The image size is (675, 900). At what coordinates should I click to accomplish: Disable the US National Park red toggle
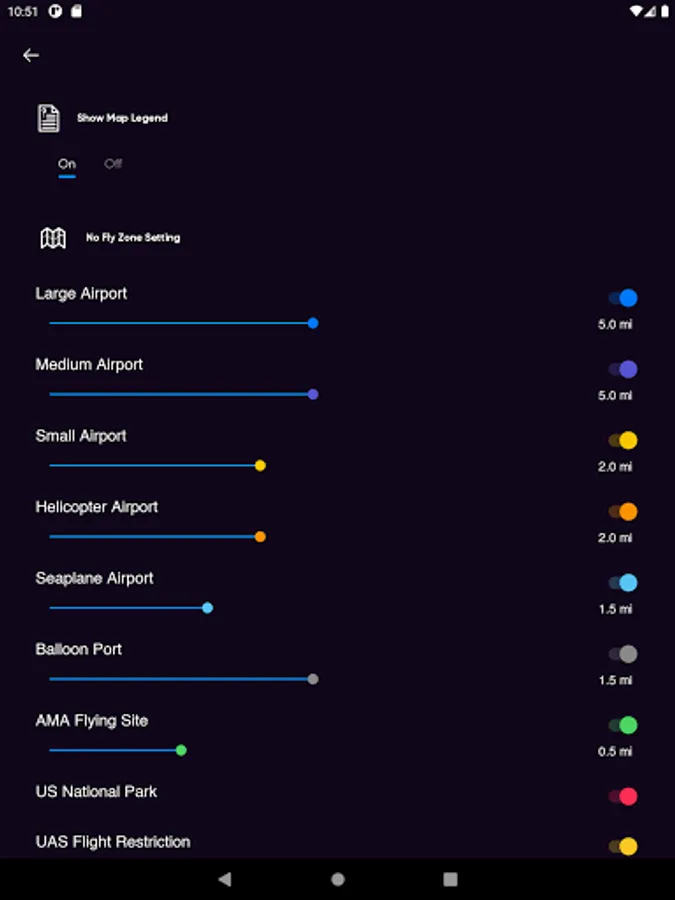(623, 796)
